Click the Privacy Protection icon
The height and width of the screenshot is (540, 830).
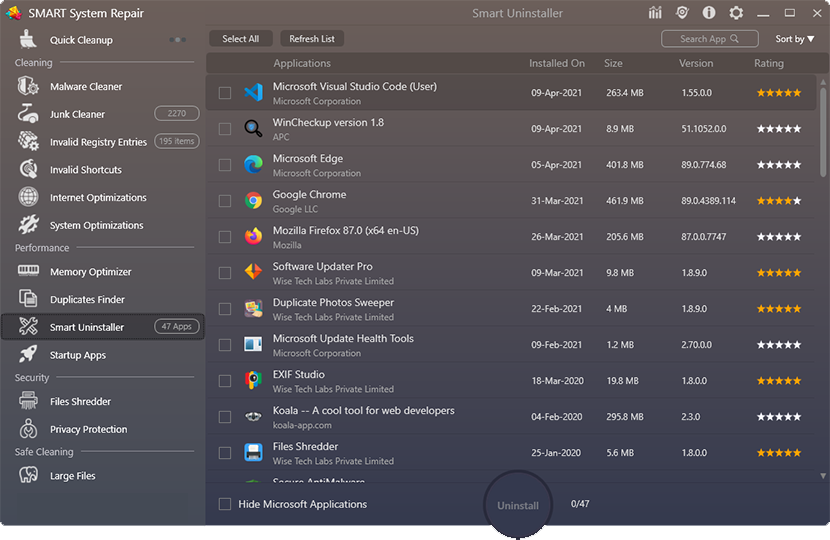[x=28, y=429]
